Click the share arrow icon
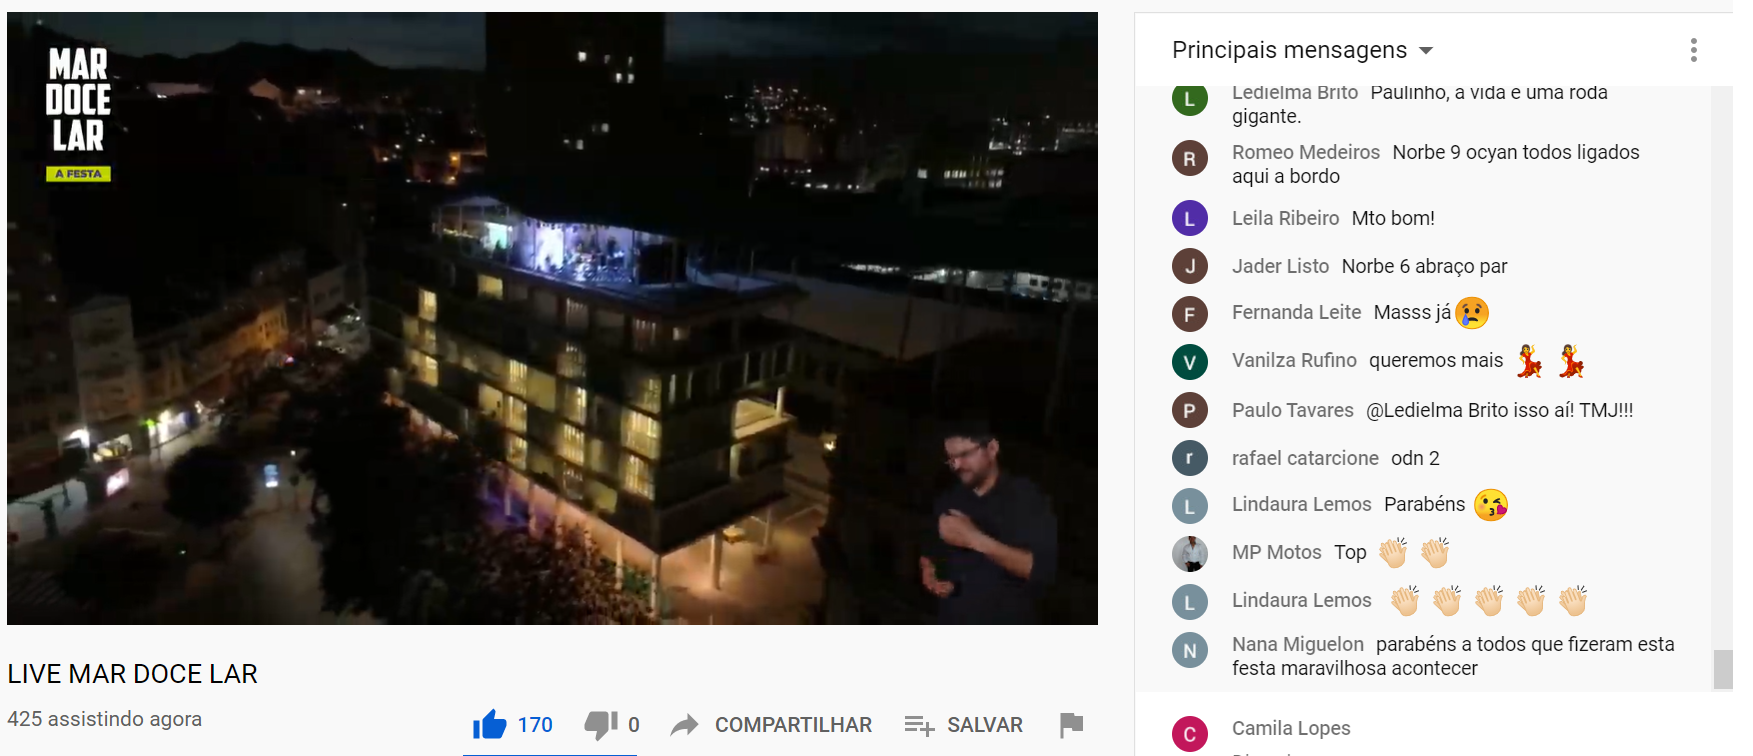 [x=684, y=725]
